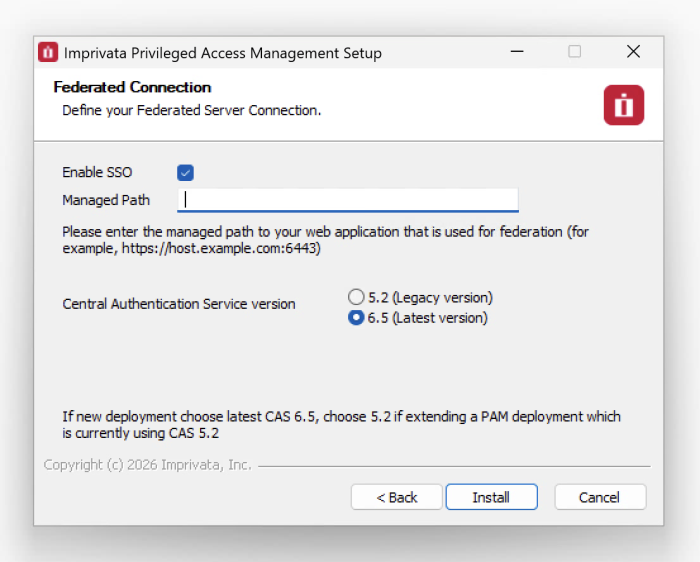Screen dimensions: 700x562
Task: Minimize the setup window
Action: tap(516, 52)
